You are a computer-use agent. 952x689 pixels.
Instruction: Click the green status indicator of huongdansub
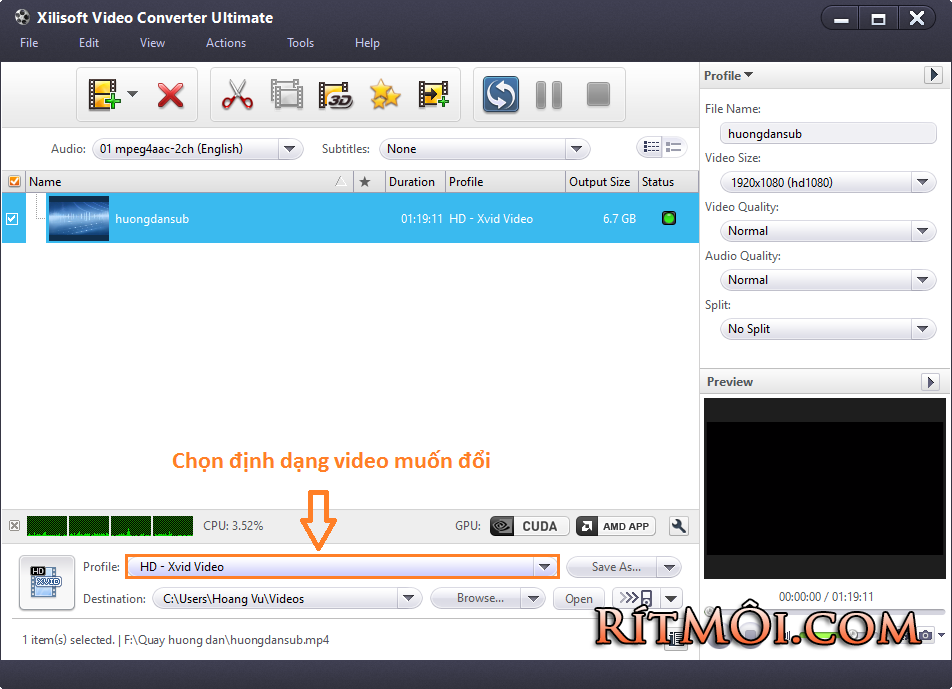[x=668, y=219]
